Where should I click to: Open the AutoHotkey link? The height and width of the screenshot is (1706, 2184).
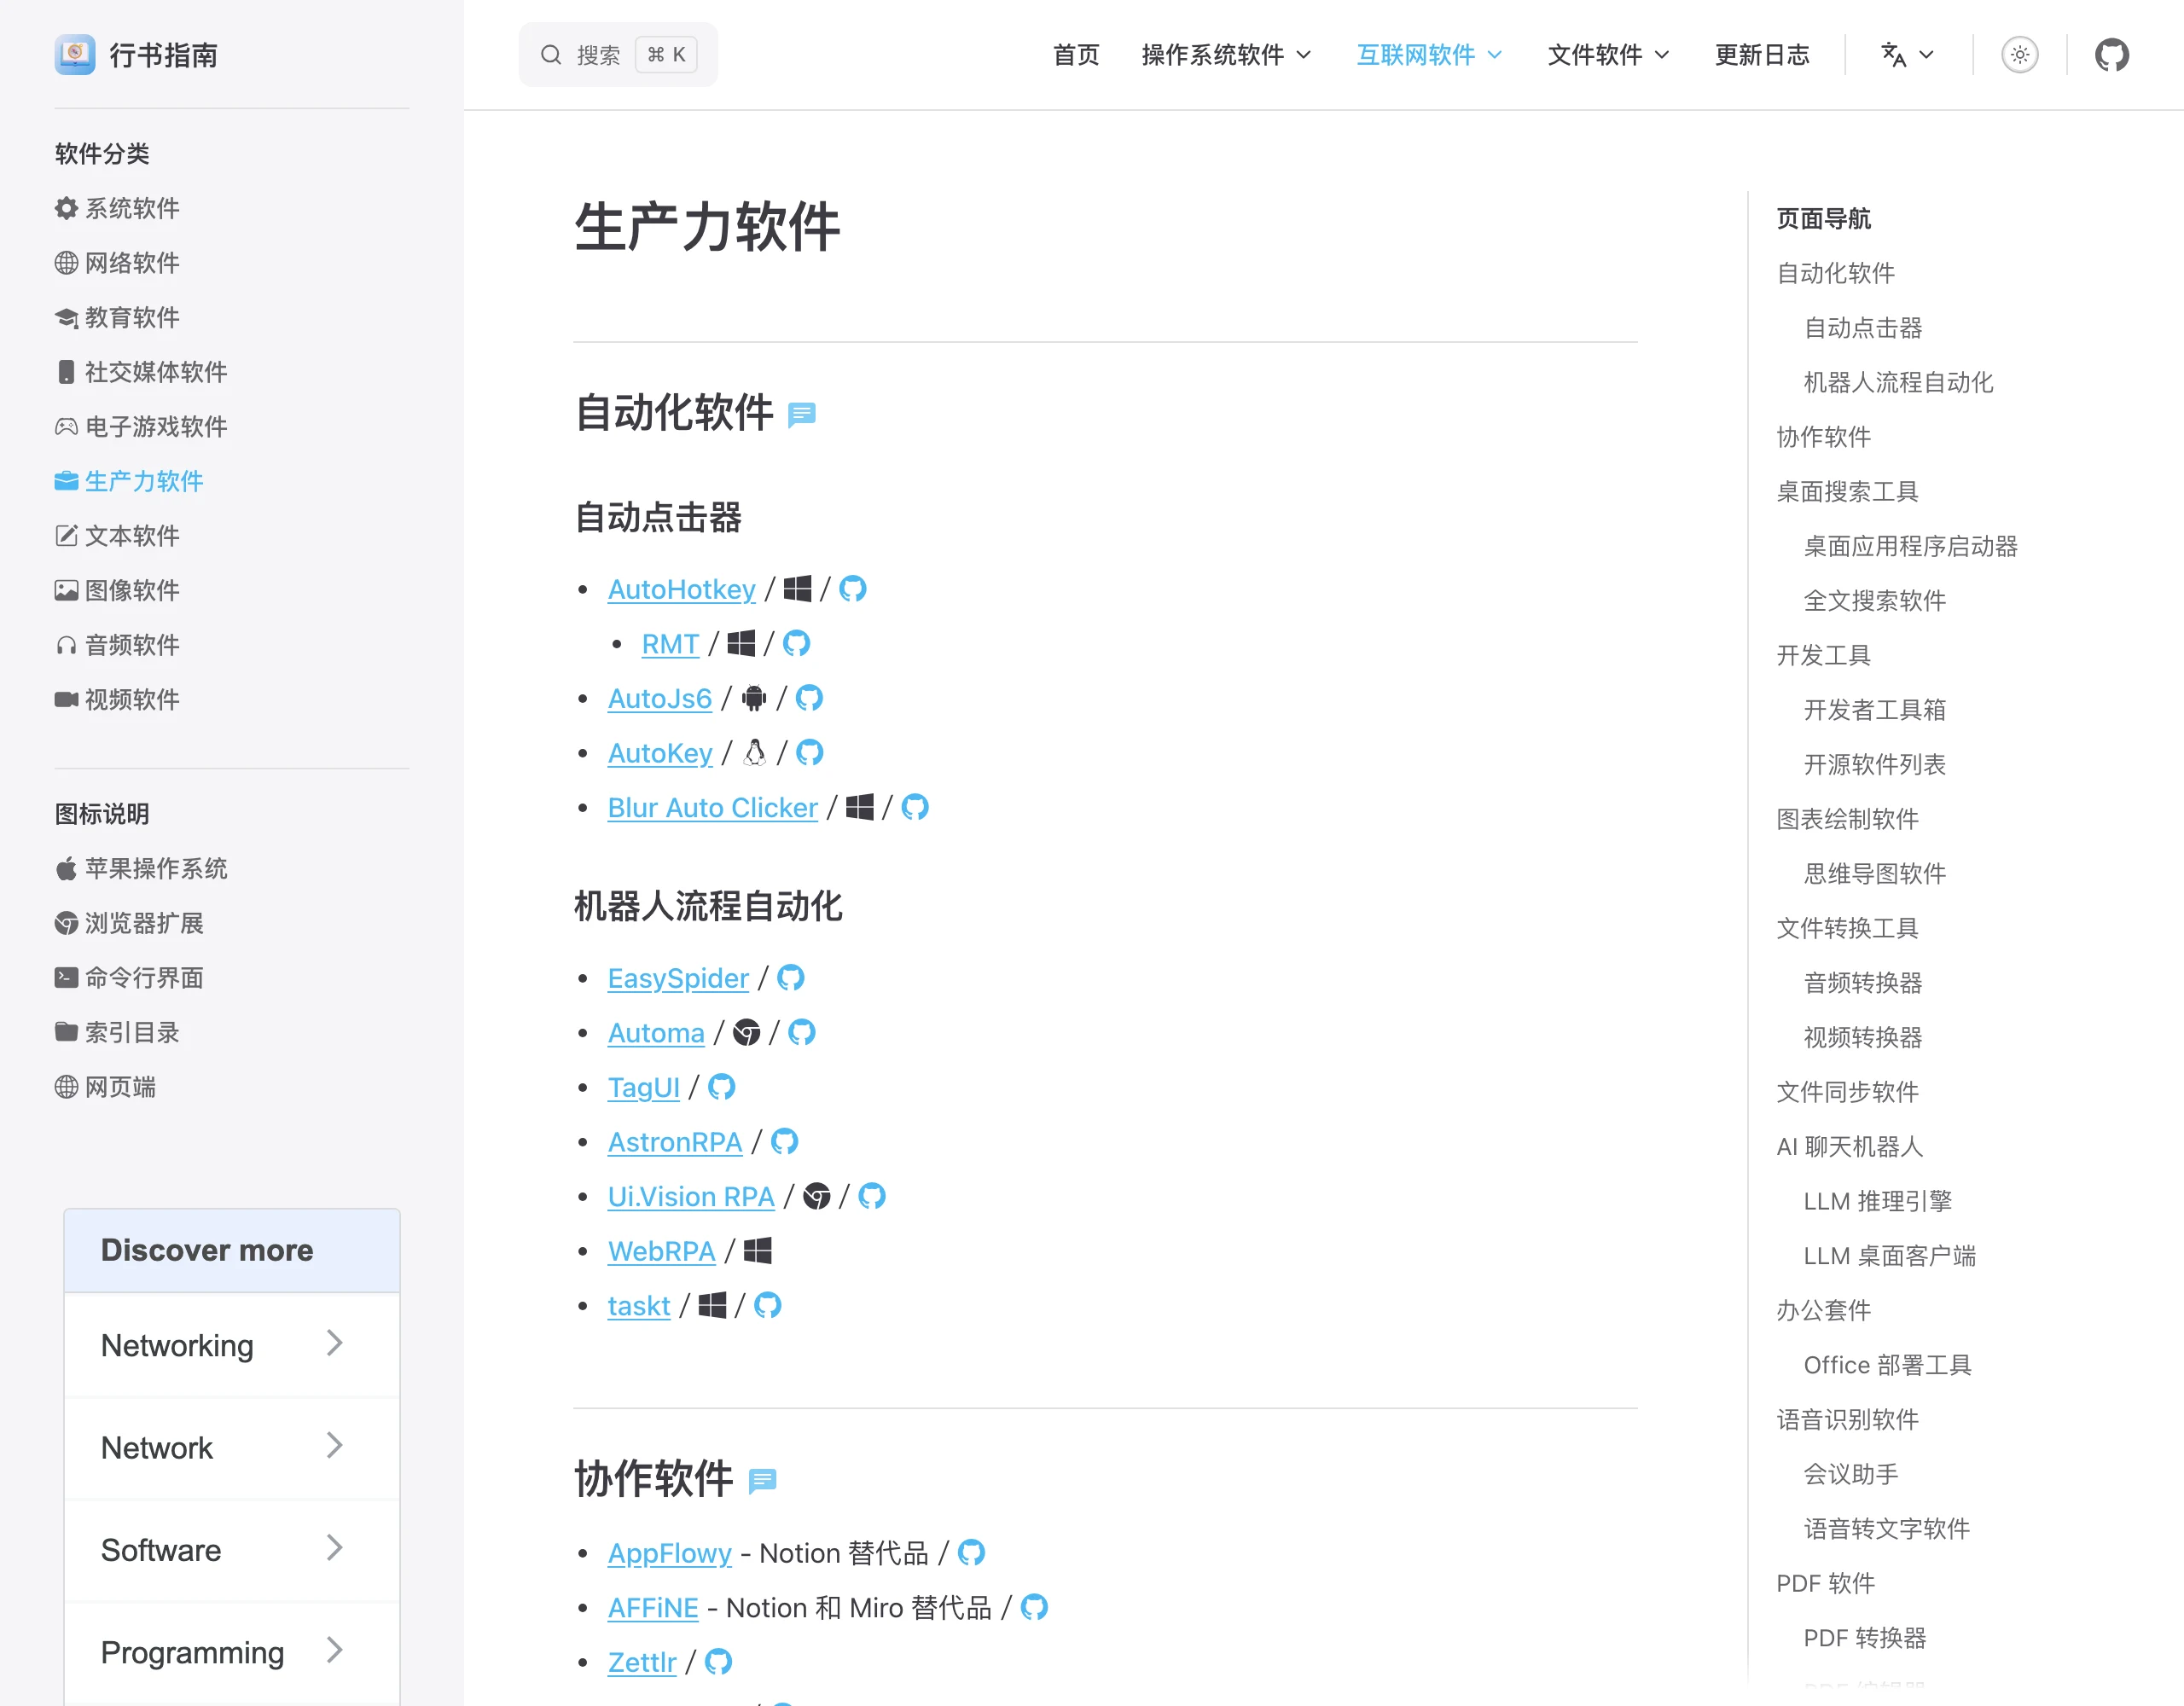[x=682, y=589]
